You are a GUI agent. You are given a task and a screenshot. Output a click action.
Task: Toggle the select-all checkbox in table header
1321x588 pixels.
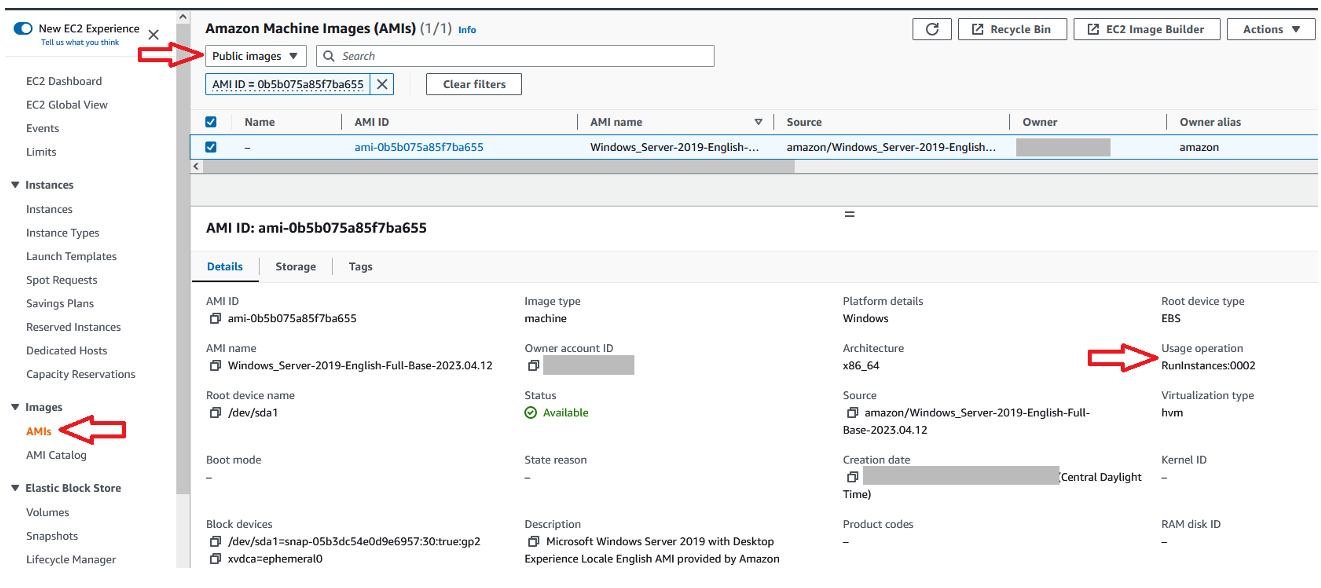pyautogui.click(x=210, y=122)
